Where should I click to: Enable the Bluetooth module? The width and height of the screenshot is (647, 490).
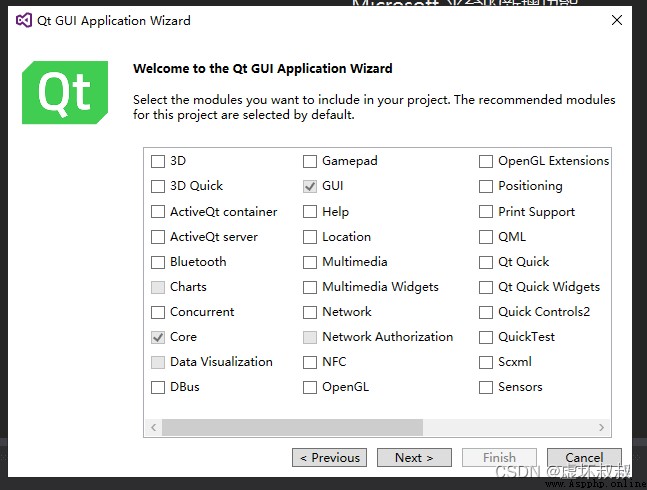(x=158, y=262)
